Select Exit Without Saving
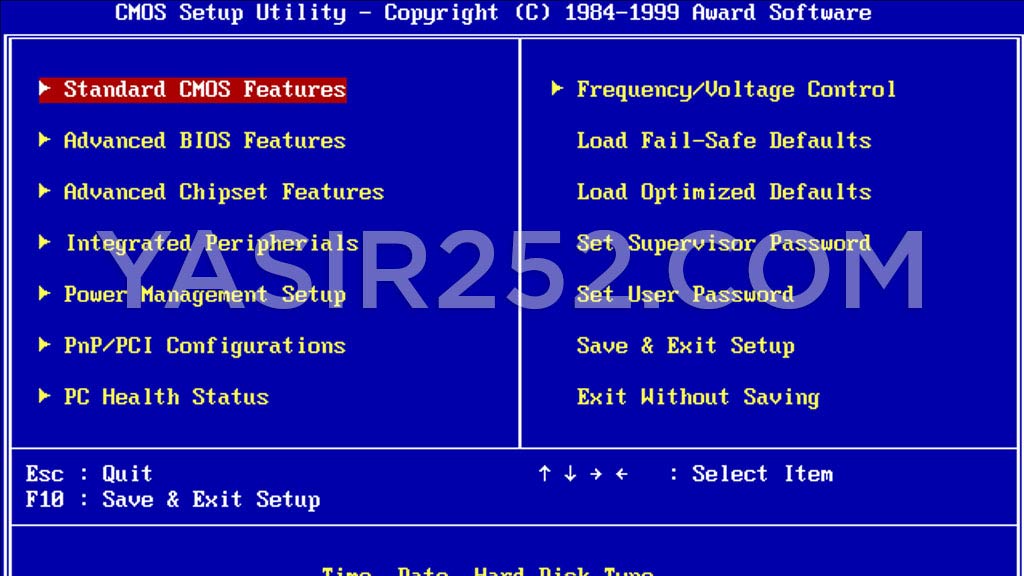1024x576 pixels. [697, 396]
